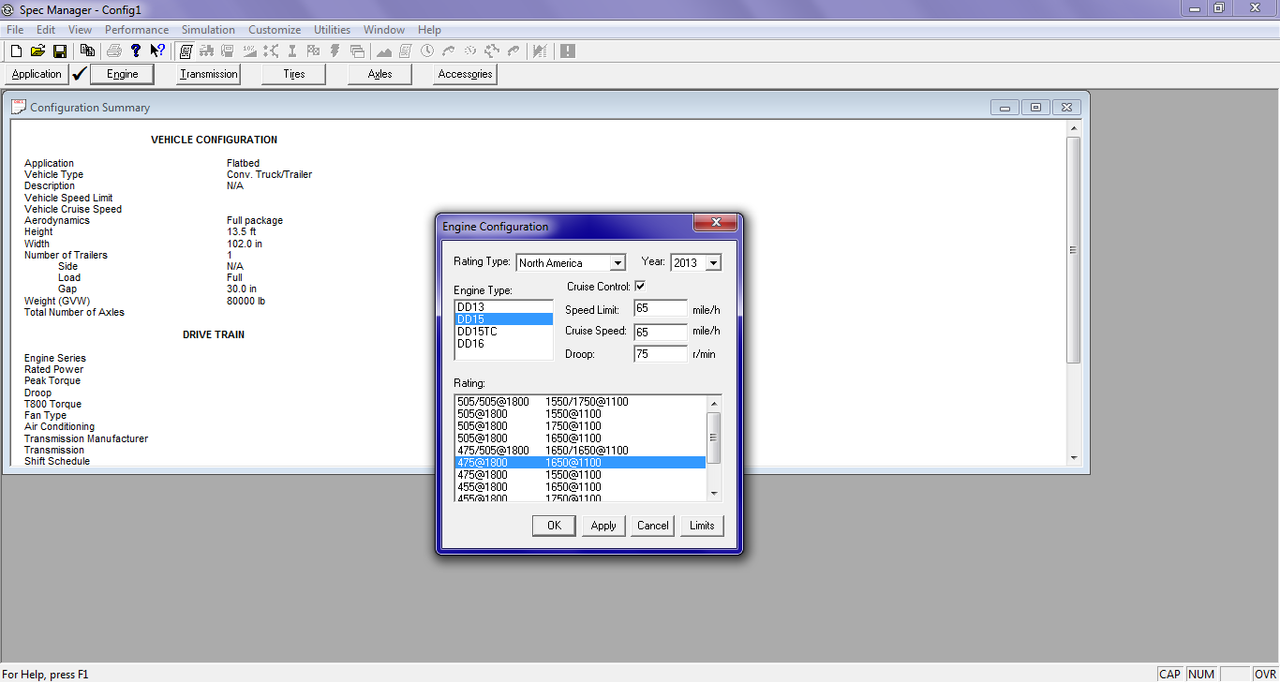Select rating 505@1800 1750@1100

pos(580,426)
